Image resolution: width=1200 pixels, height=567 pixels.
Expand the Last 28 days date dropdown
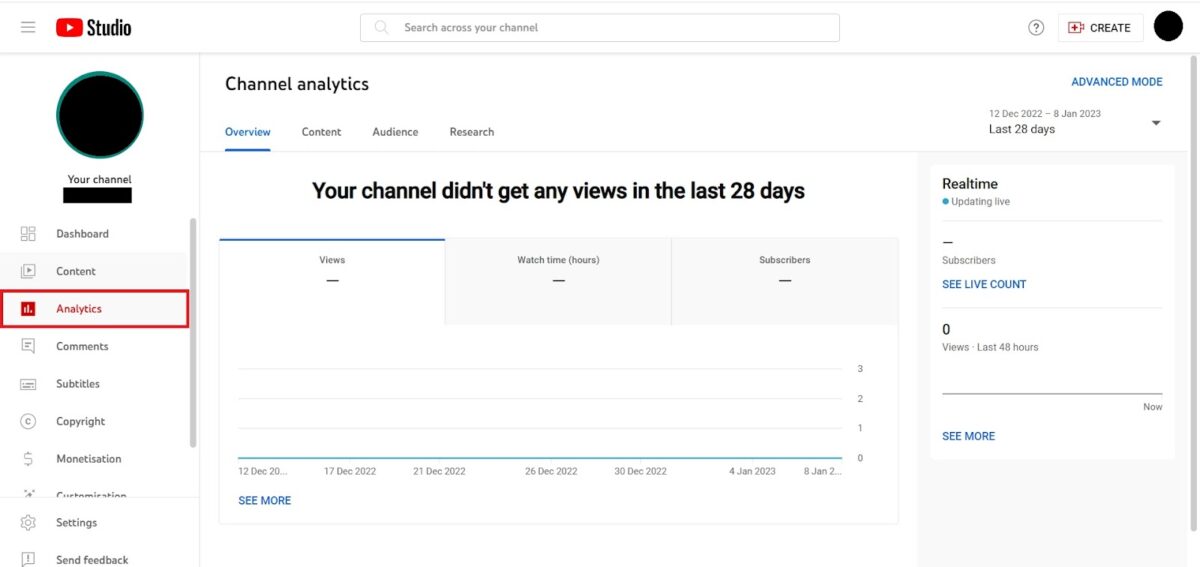pos(1075,122)
